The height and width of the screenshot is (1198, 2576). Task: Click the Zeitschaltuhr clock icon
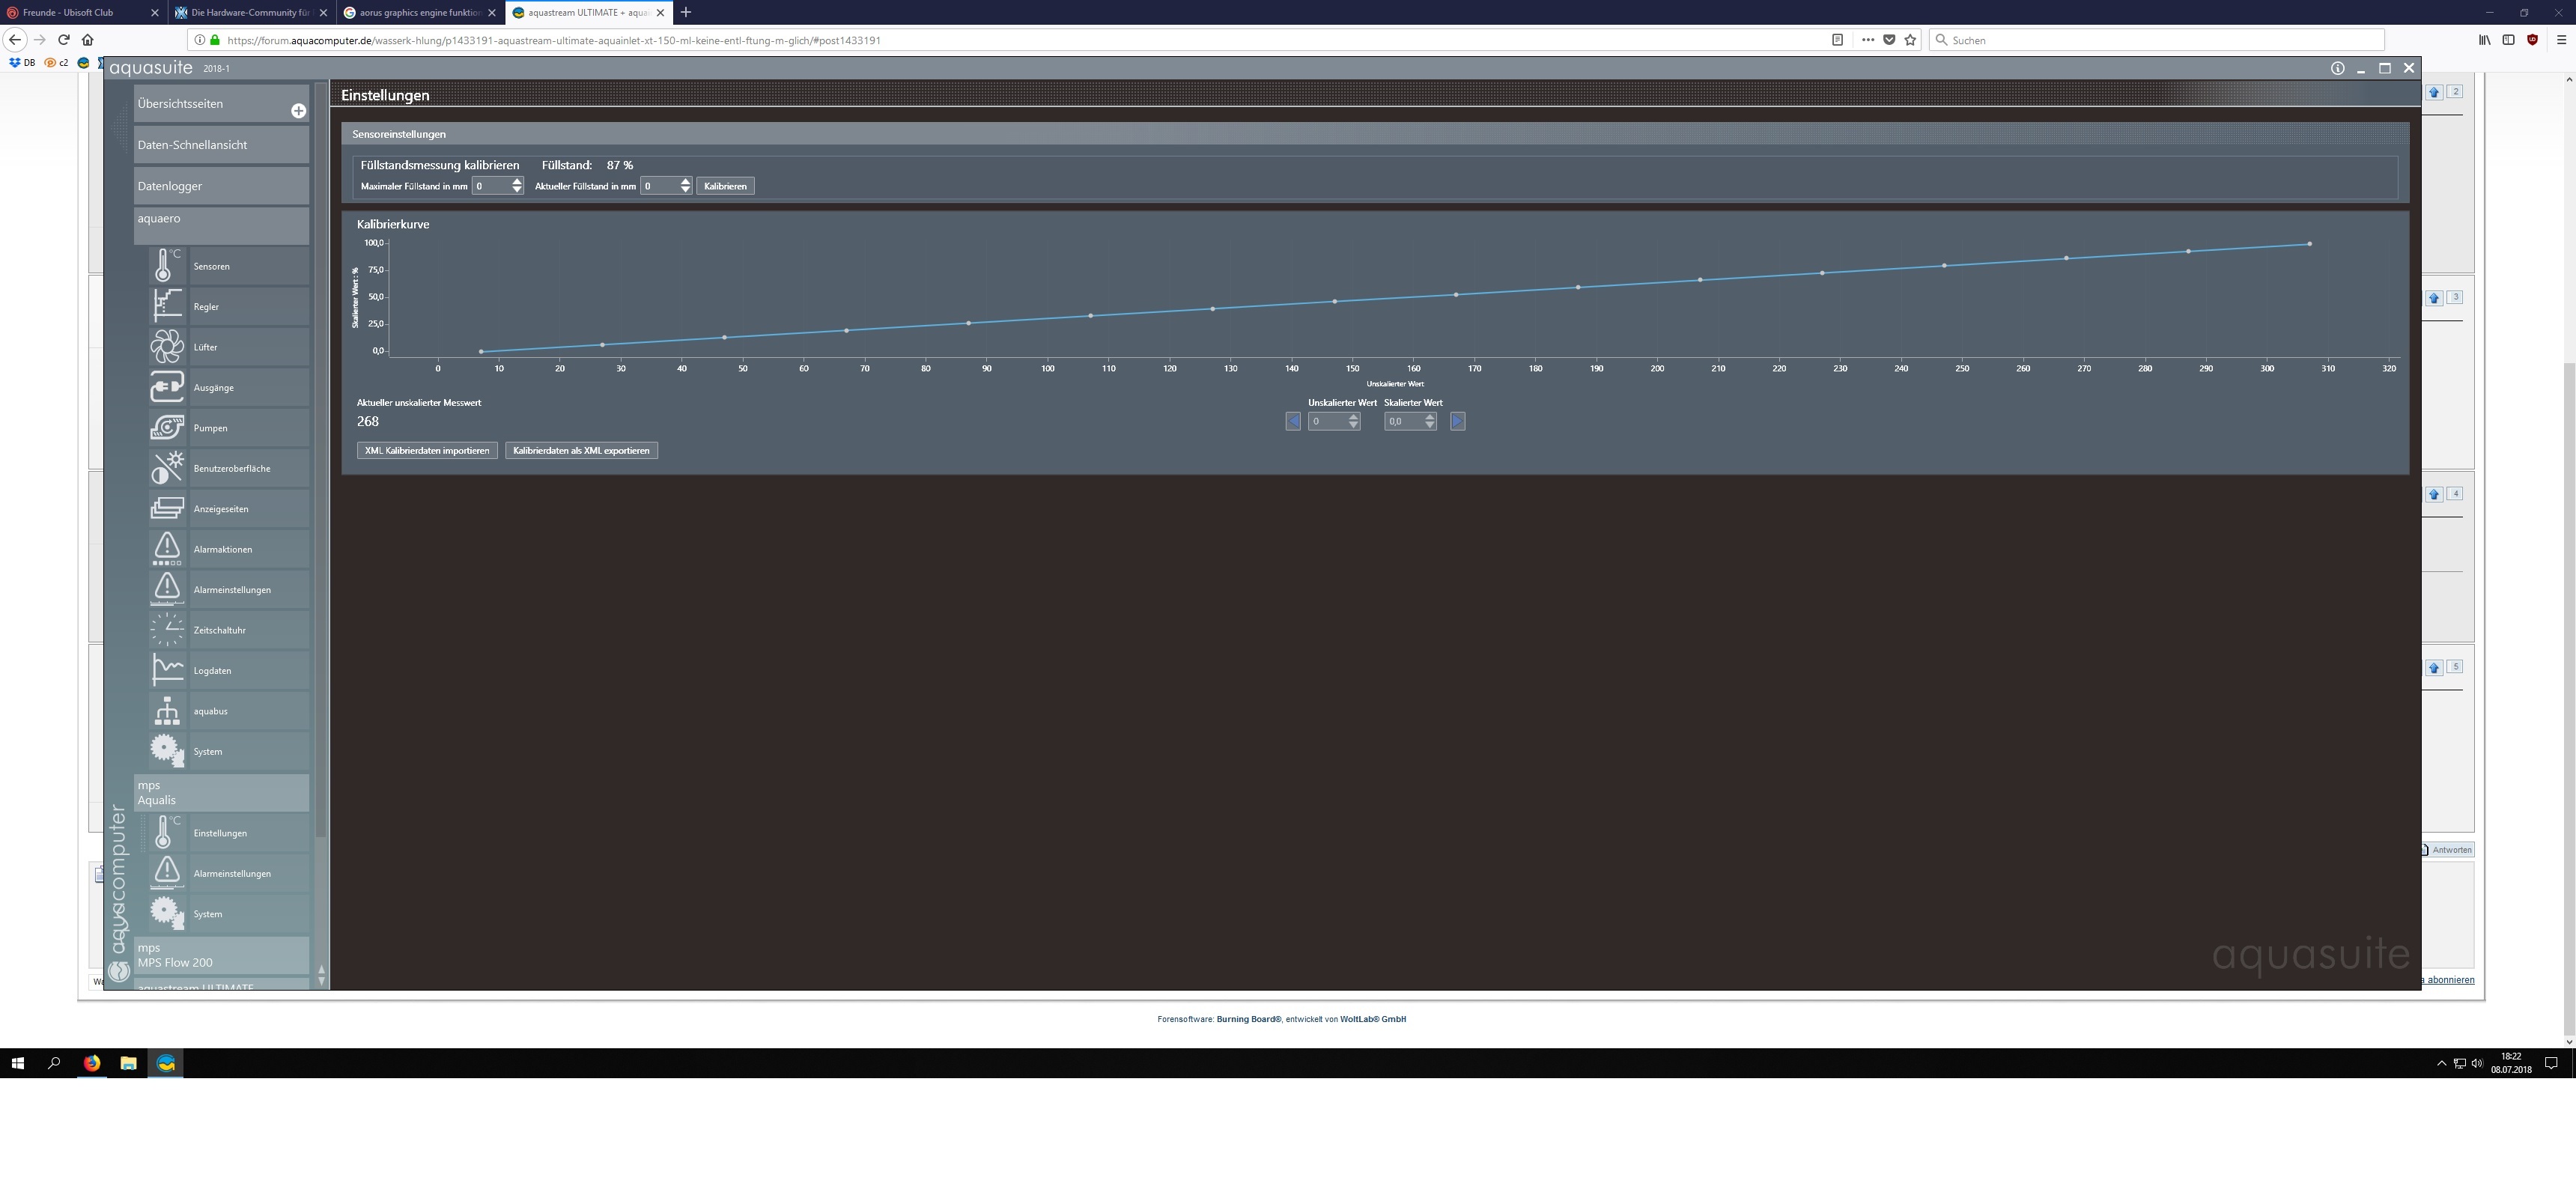166,630
